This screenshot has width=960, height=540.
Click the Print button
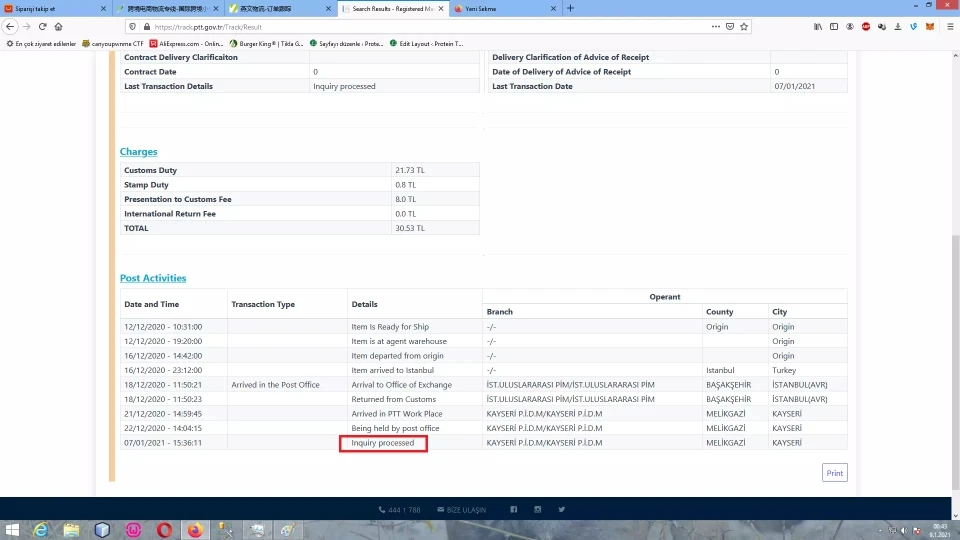[834, 473]
